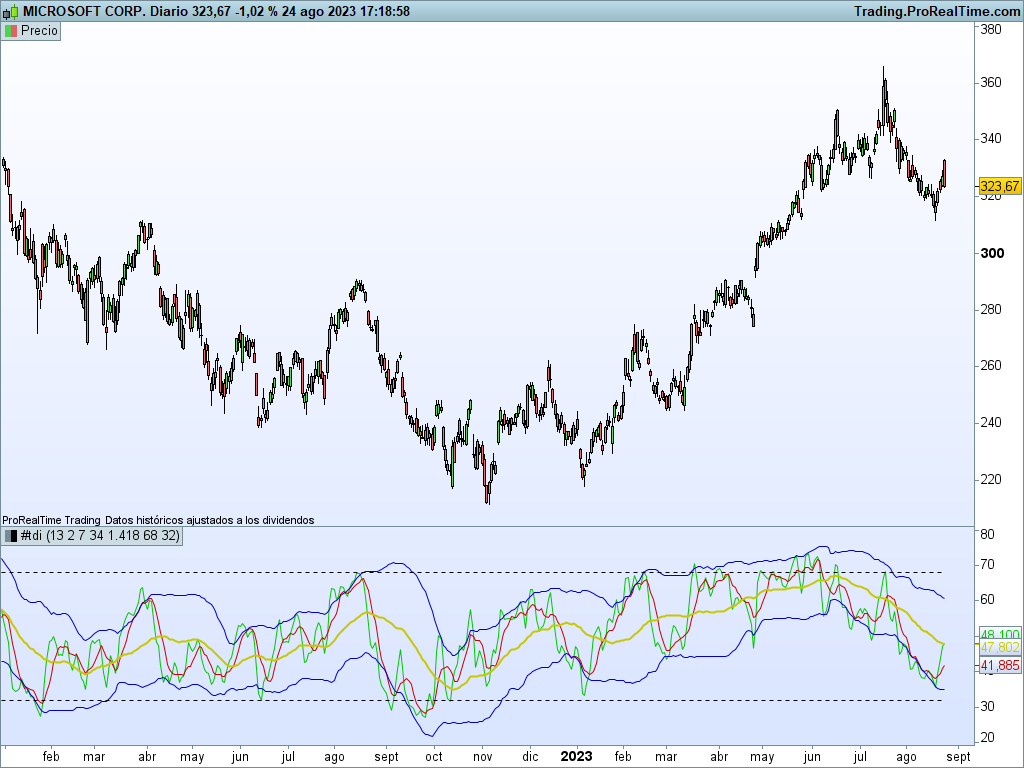
Task: Click the dic month label on time axis
Action: point(530,757)
